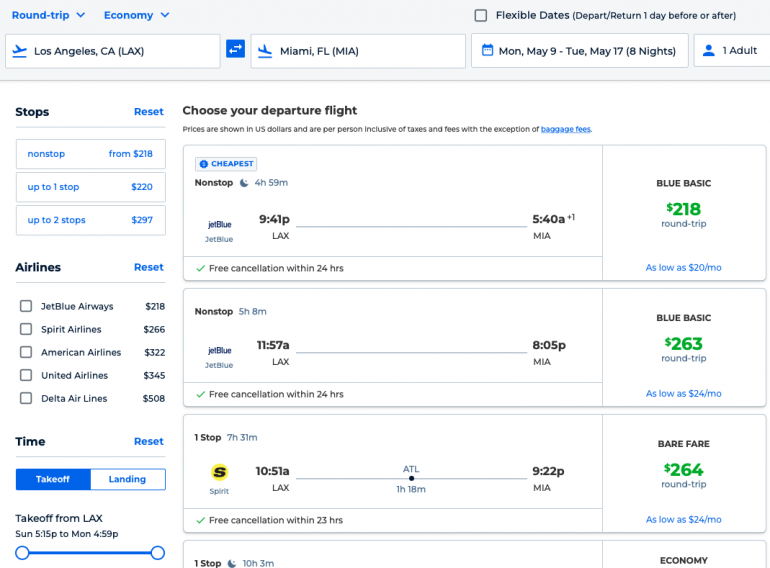Enable the Flexible Dates checkbox

[x=481, y=15]
